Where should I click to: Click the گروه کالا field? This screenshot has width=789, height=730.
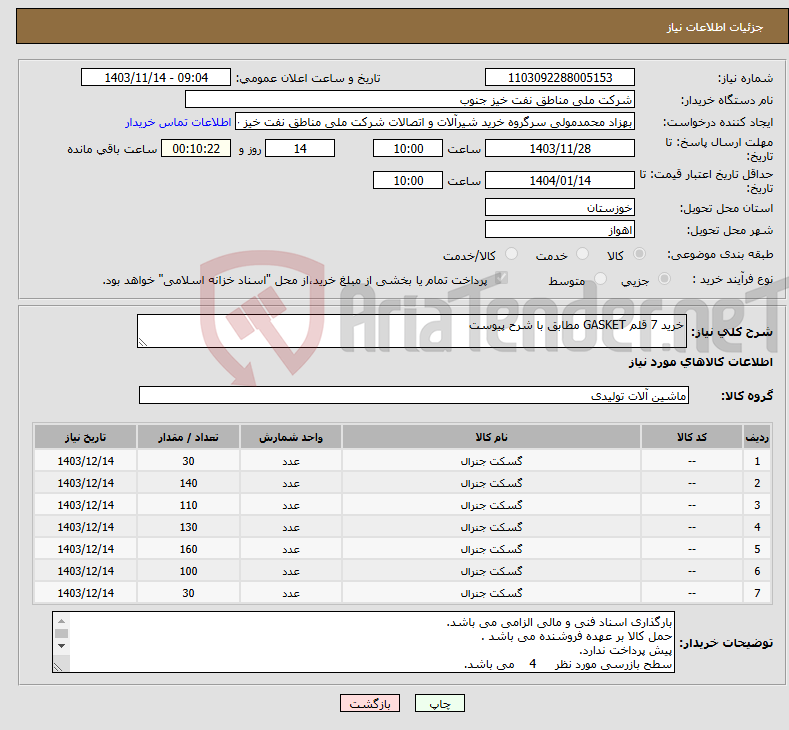point(414,396)
